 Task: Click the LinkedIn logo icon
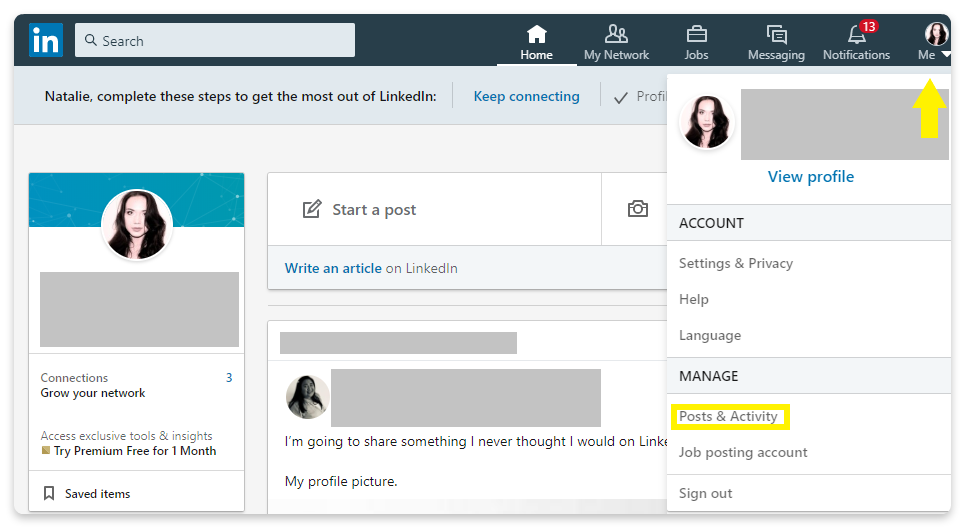[x=46, y=40]
